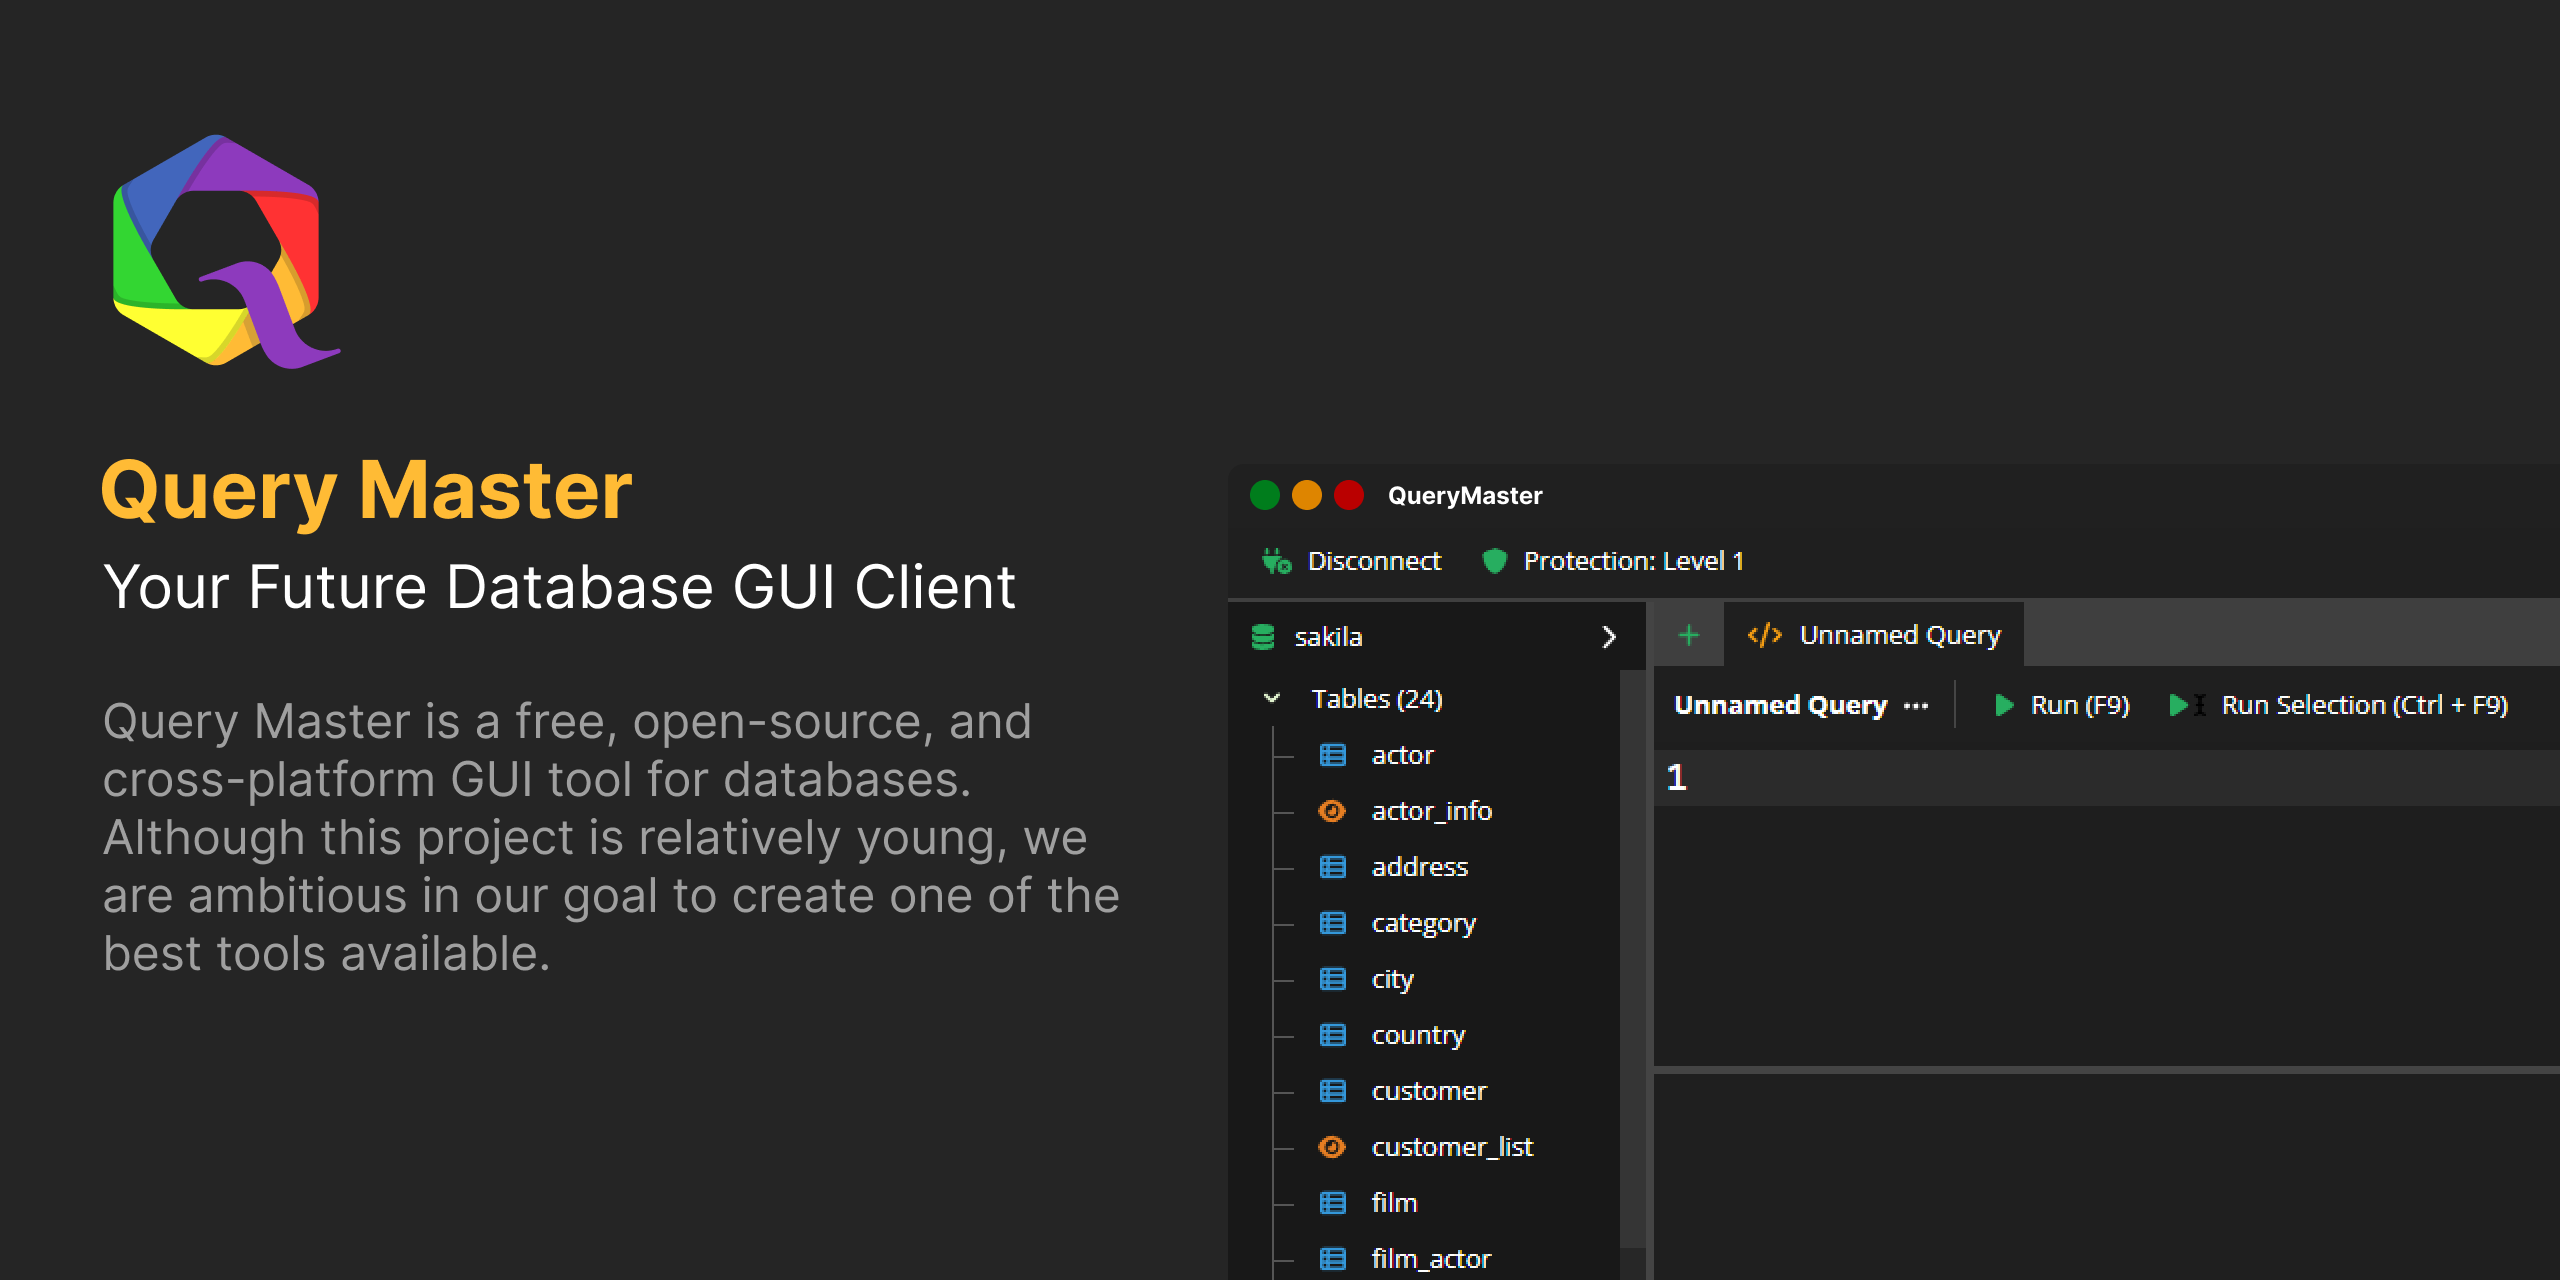Image resolution: width=2560 pixels, height=1280 pixels.
Task: Click the green Protection shield icon
Action: point(1494,561)
